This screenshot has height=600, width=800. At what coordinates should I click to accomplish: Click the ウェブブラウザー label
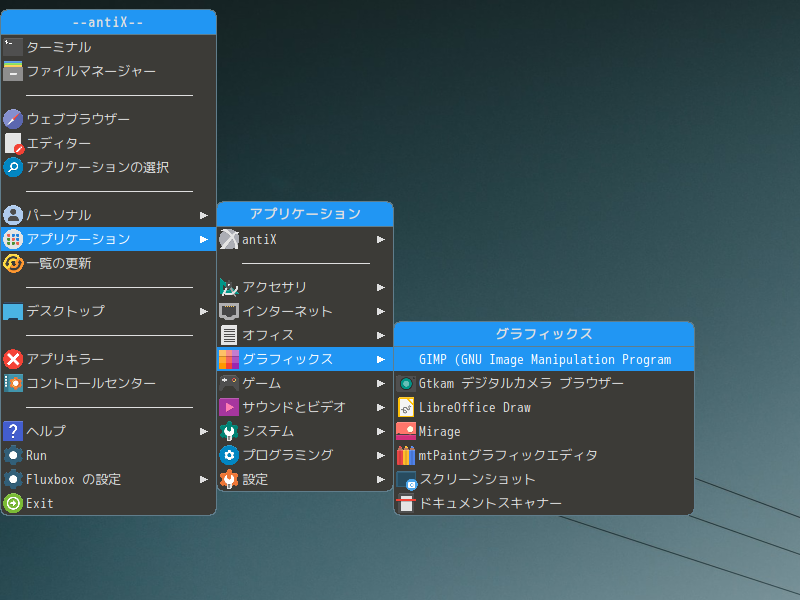click(78, 119)
